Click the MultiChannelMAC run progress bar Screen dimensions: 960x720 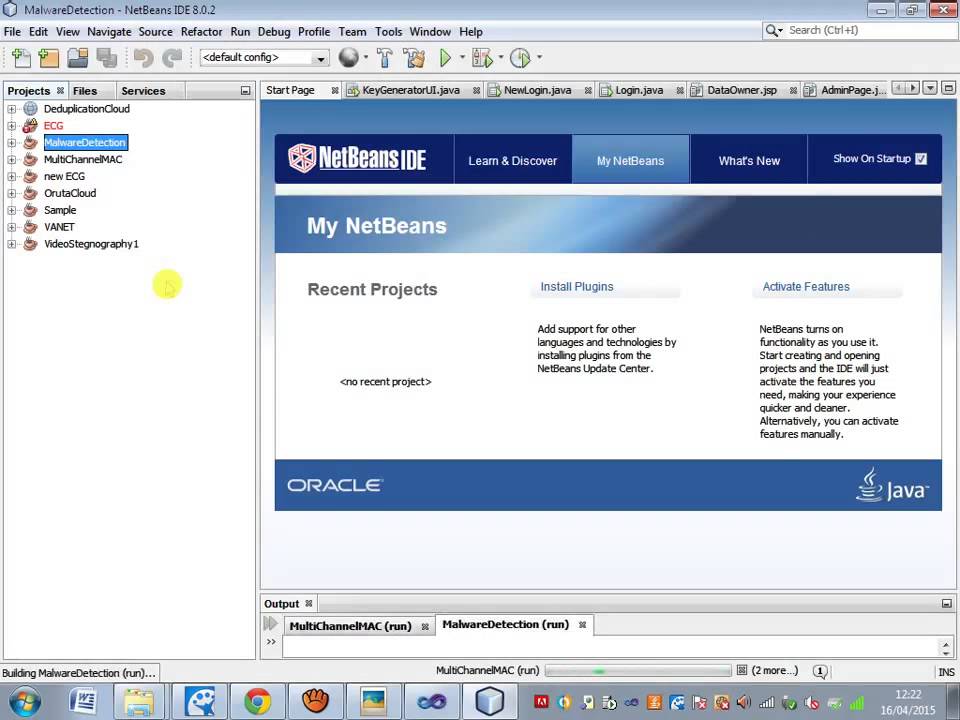tap(637, 671)
